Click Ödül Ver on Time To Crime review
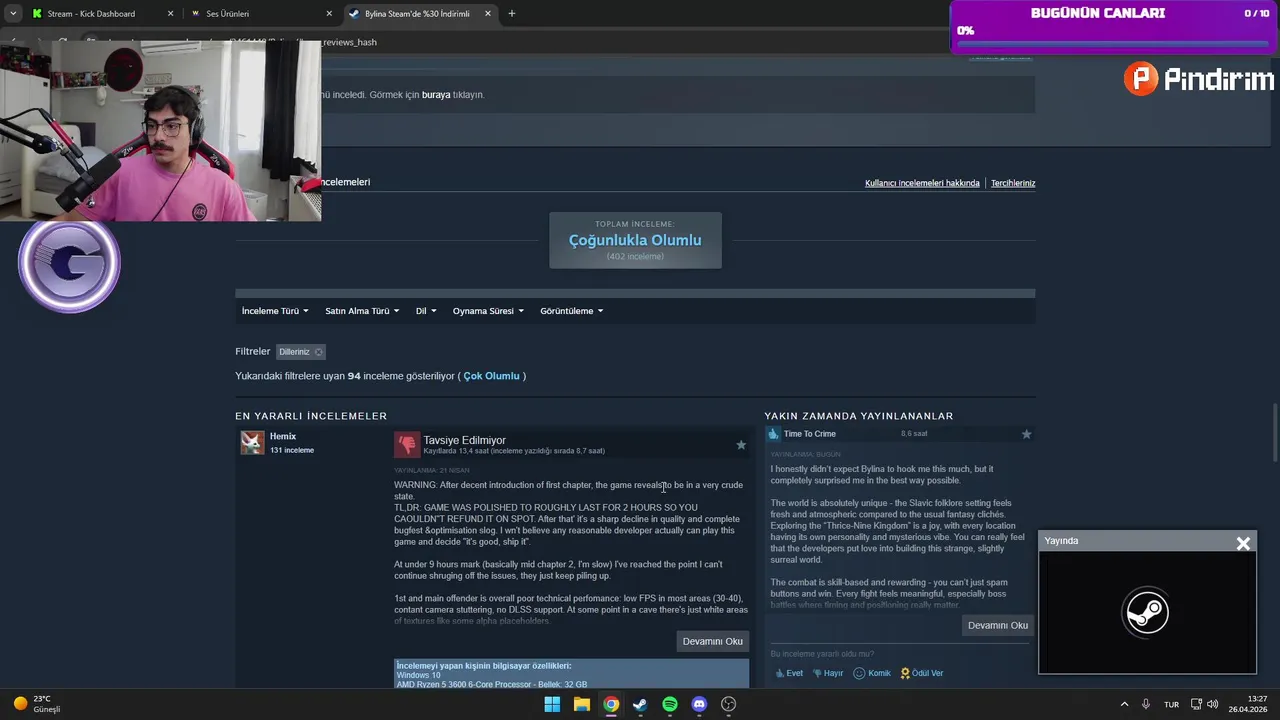Image resolution: width=1280 pixels, height=720 pixels. coord(922,673)
